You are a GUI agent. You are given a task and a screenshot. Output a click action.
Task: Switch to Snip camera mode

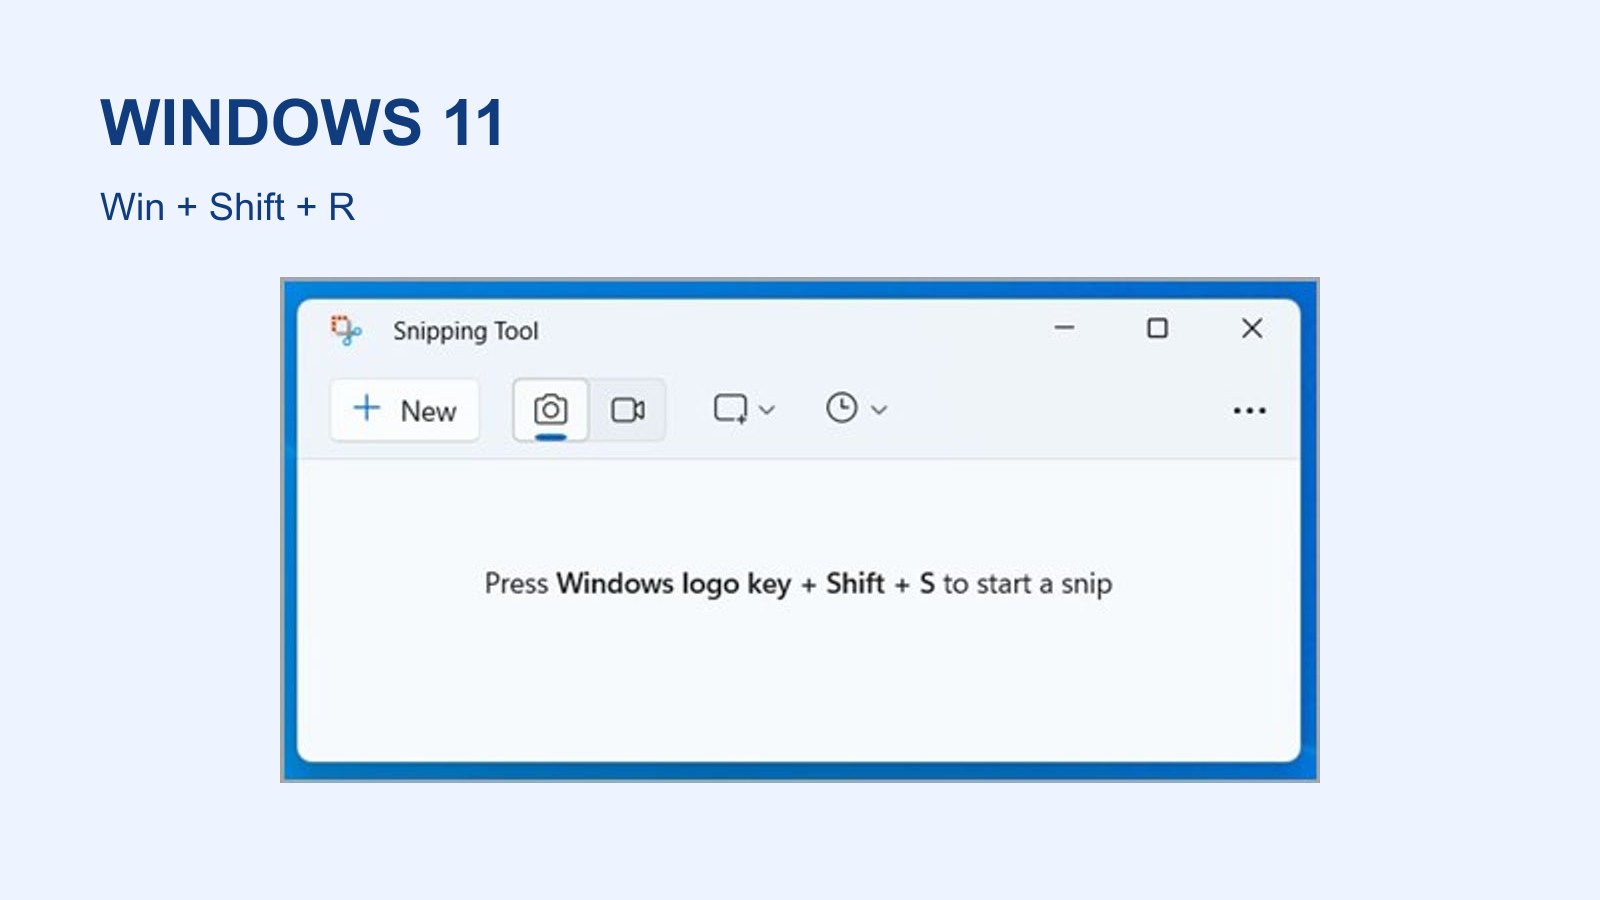(550, 410)
